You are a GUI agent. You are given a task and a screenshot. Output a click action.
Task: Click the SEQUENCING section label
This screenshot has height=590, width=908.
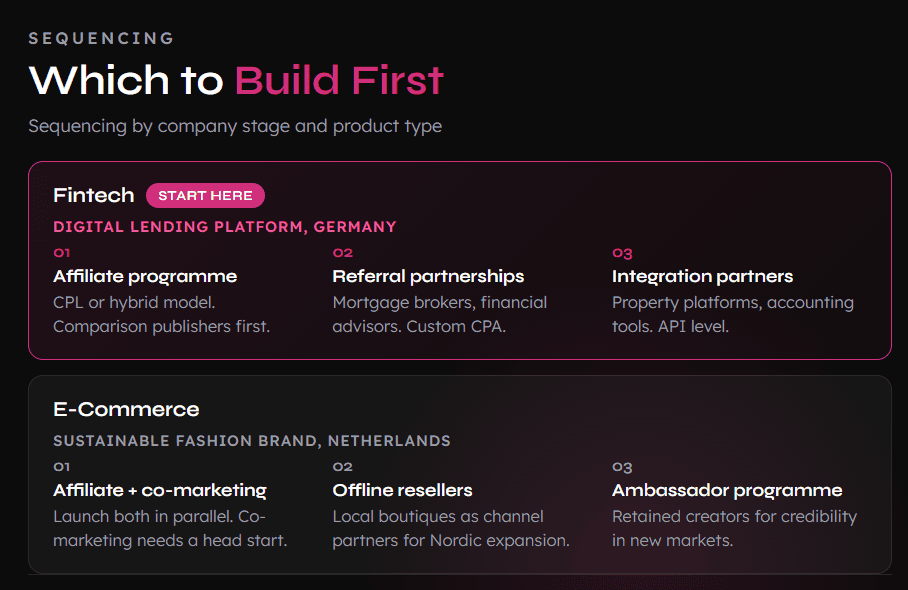tap(101, 38)
